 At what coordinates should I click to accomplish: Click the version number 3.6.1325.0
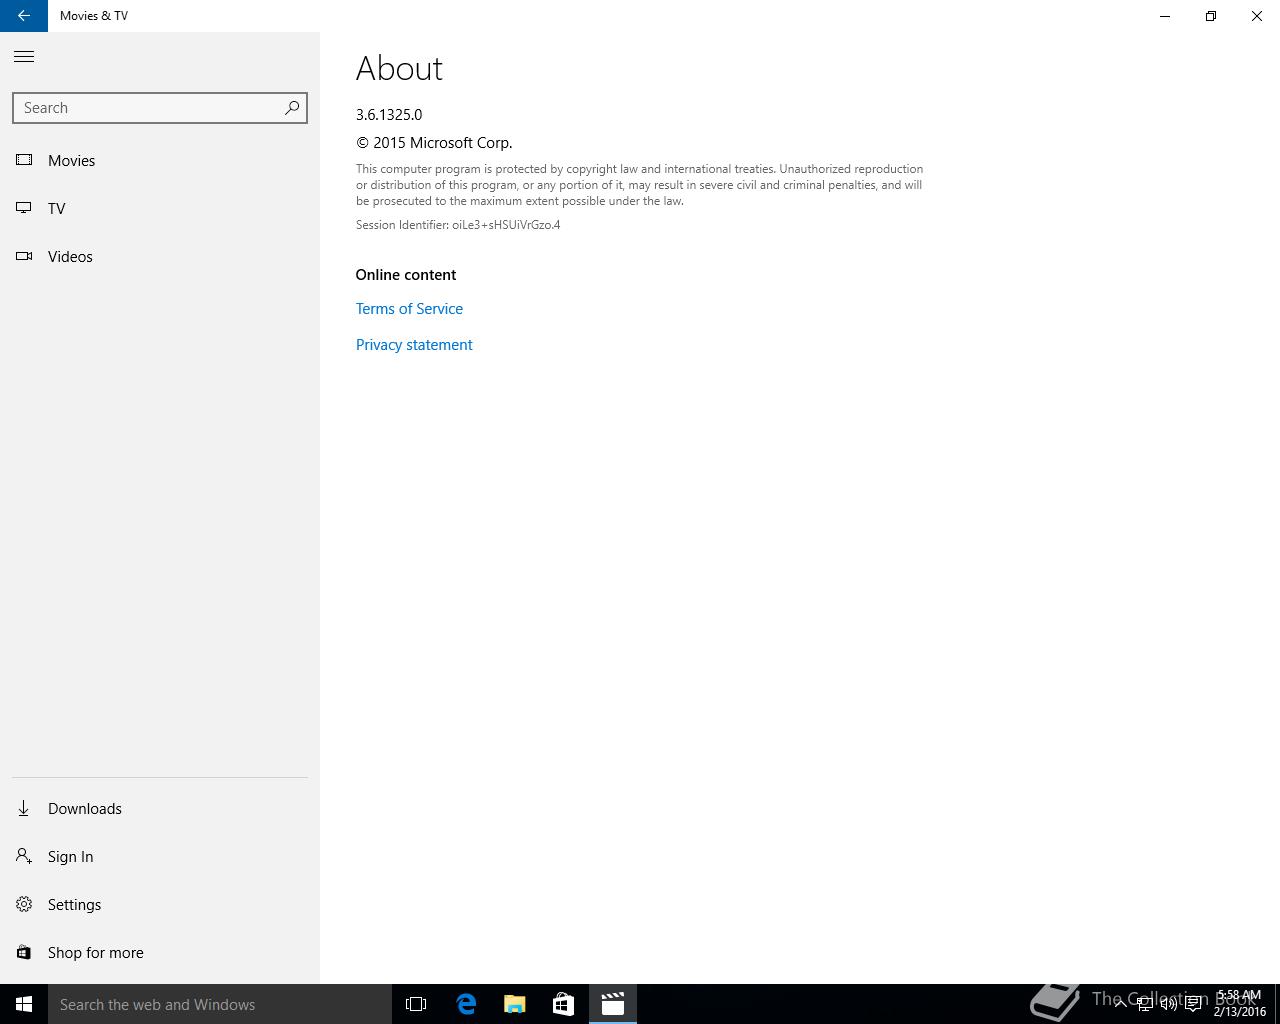tap(389, 115)
